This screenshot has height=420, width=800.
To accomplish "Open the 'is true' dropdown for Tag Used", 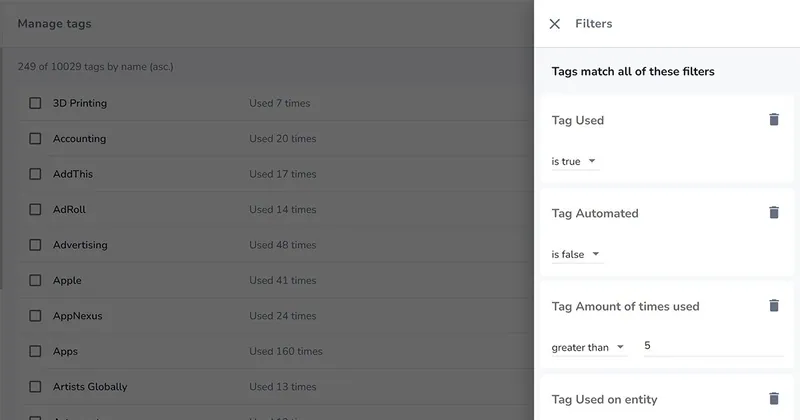I will 574,161.
